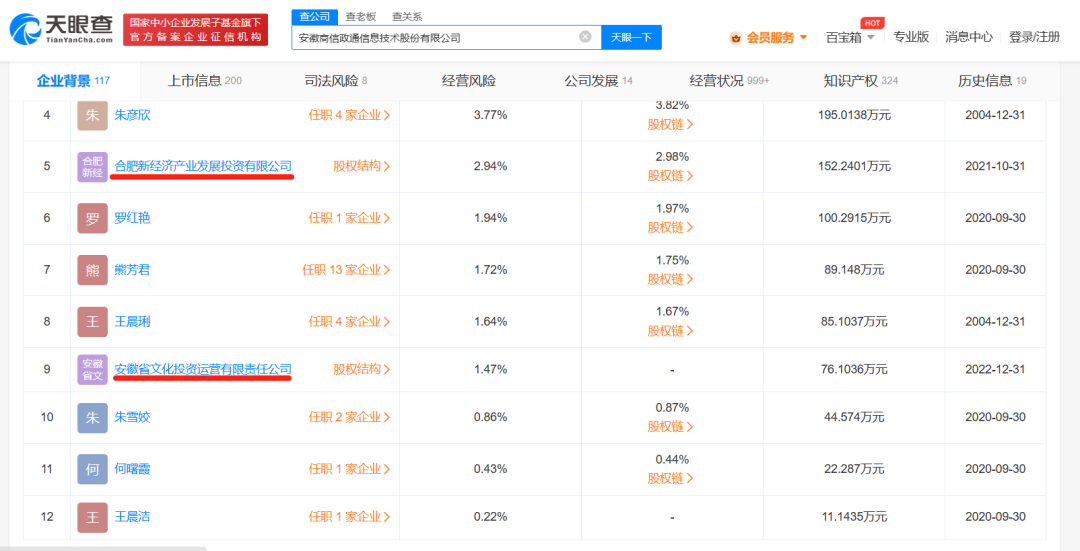
Task: Open 股权链 under 1.67% for 王晨琍
Action: pyautogui.click(x=671, y=331)
